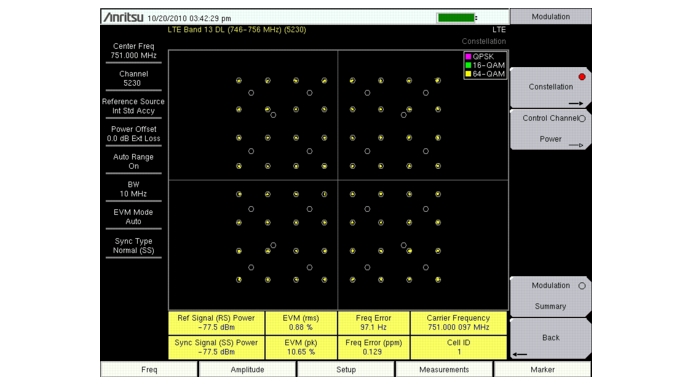689x386 pixels.
Task: Select the Modulation Summary radio indicator
Action: pyautogui.click(x=582, y=286)
